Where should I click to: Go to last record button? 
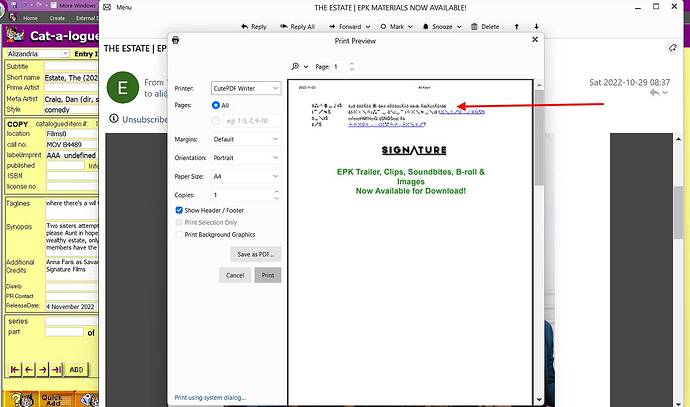point(57,370)
